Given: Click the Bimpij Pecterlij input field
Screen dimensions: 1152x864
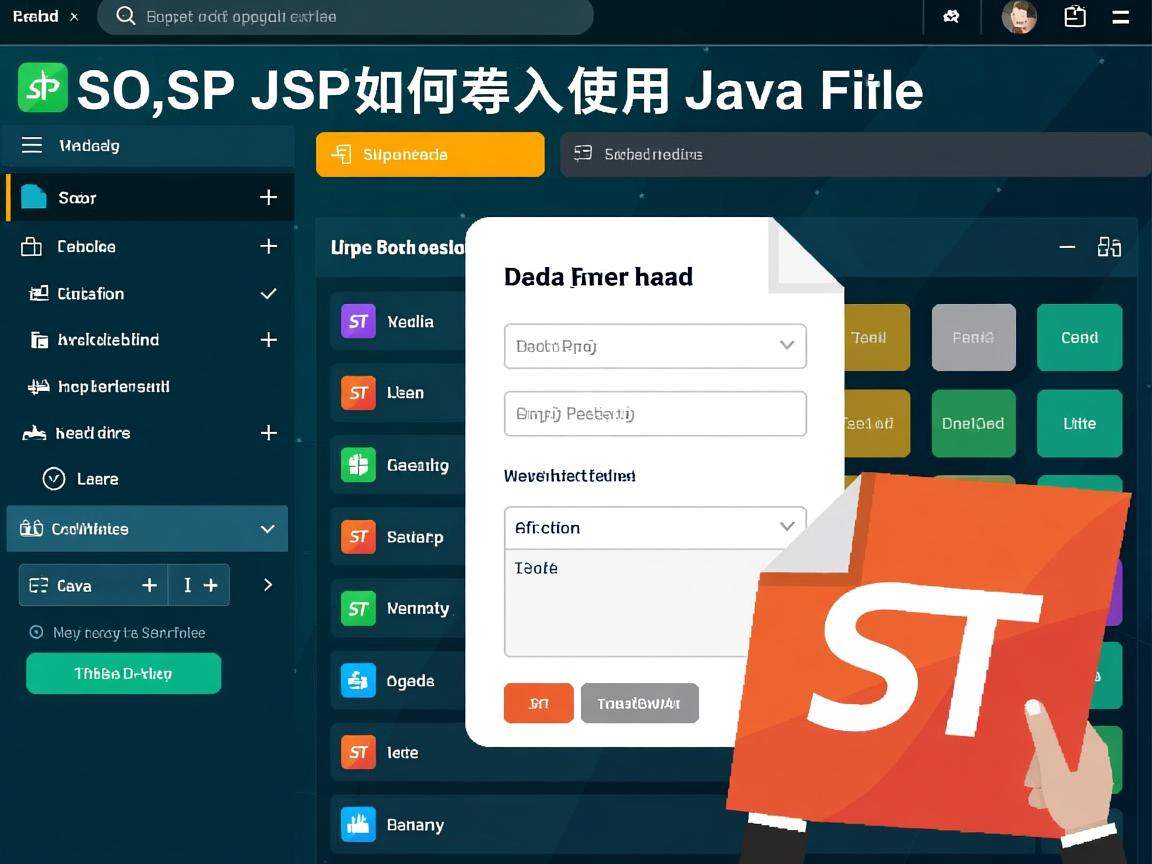Looking at the screenshot, I should 655,413.
